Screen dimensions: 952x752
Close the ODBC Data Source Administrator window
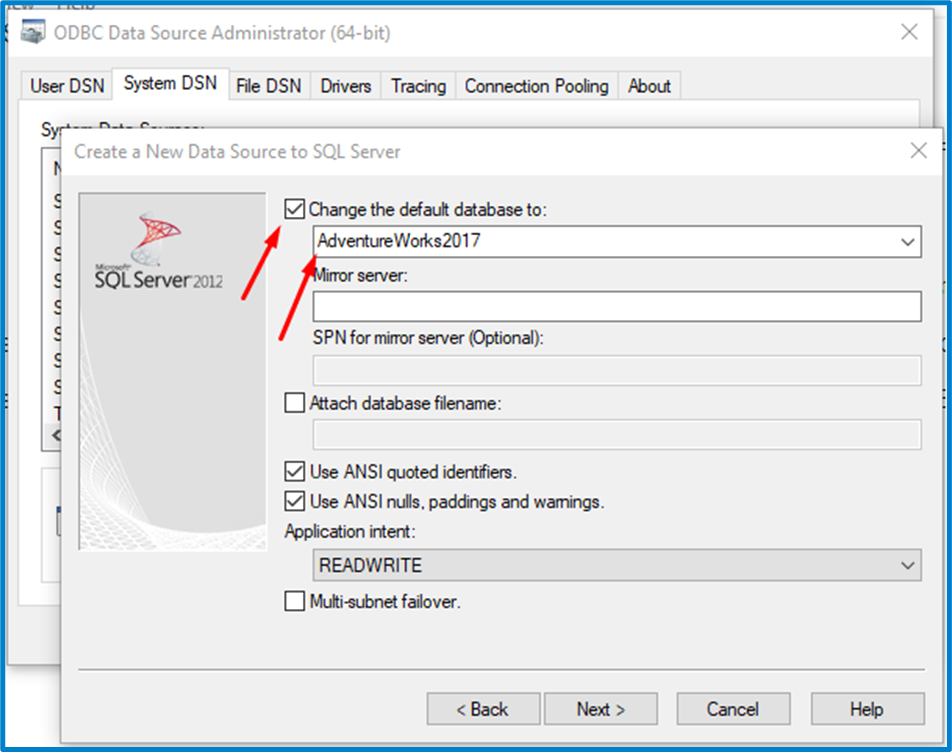pos(909,32)
